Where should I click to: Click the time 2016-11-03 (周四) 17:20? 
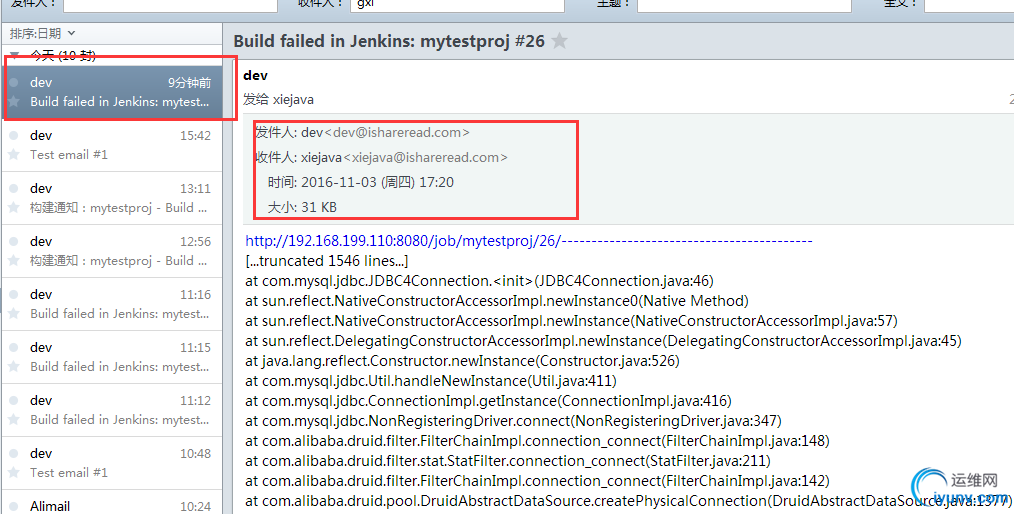(378, 182)
